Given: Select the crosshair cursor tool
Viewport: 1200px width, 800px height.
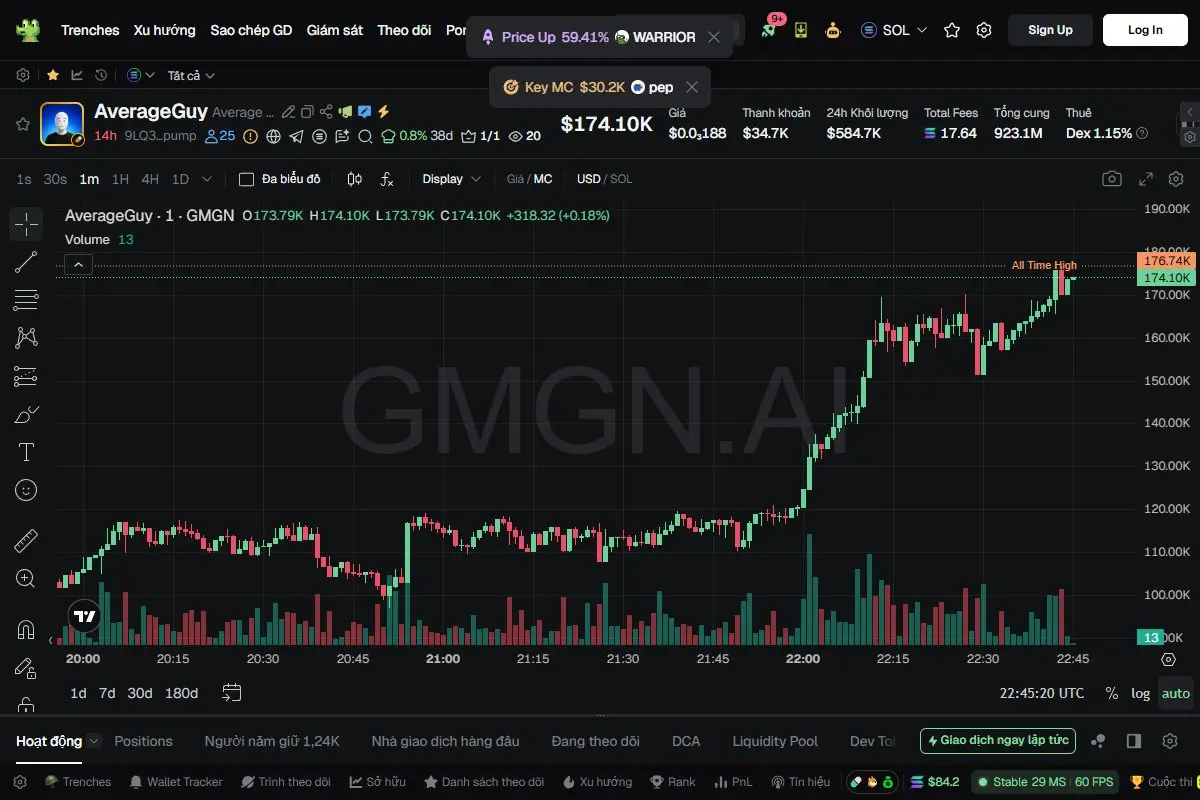Looking at the screenshot, I should click(26, 224).
